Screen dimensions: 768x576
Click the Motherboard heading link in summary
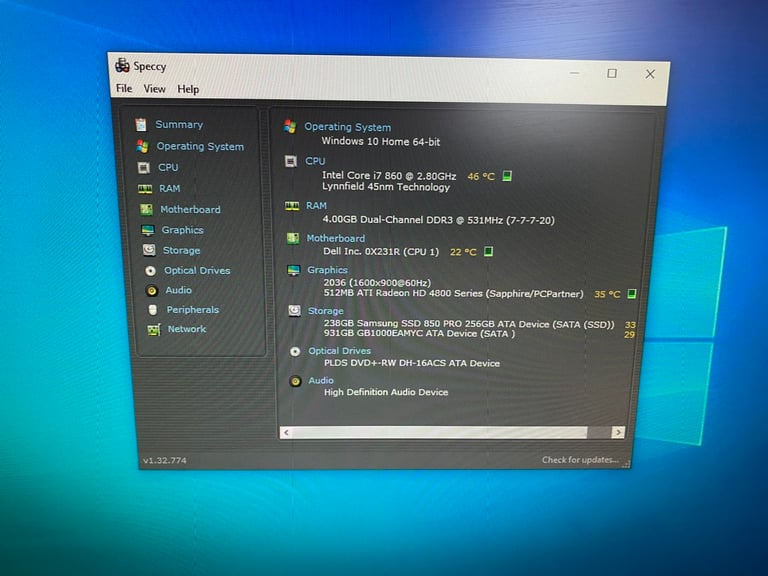(x=336, y=239)
